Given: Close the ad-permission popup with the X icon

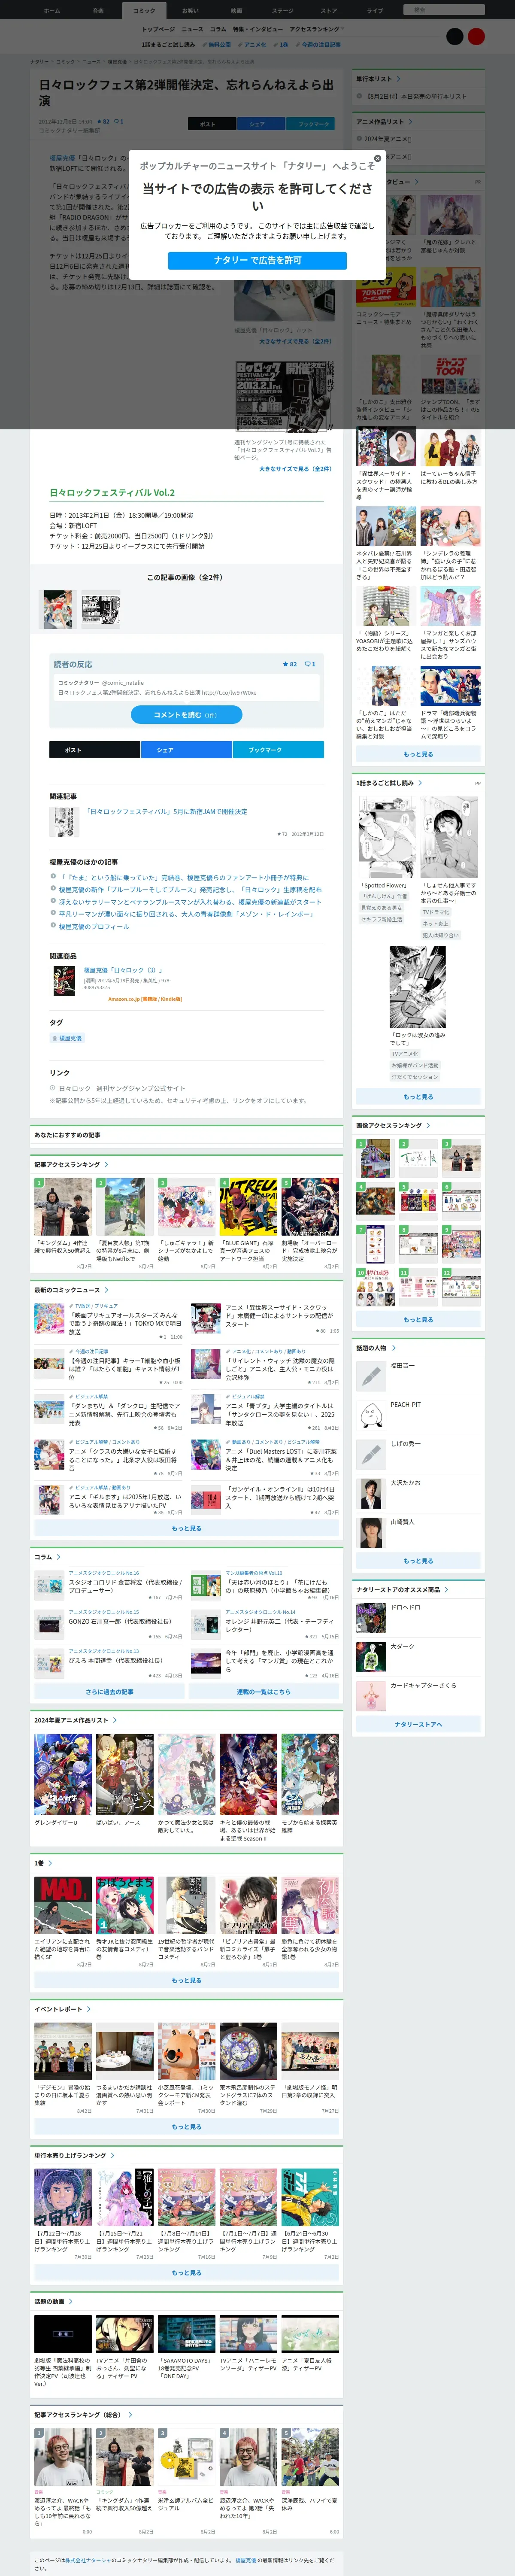Looking at the screenshot, I should 377,158.
